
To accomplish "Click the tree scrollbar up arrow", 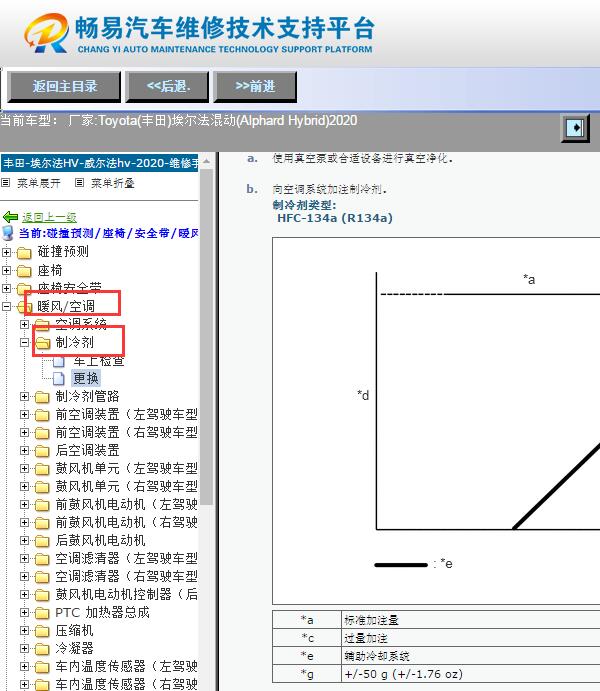I will pos(206,161).
